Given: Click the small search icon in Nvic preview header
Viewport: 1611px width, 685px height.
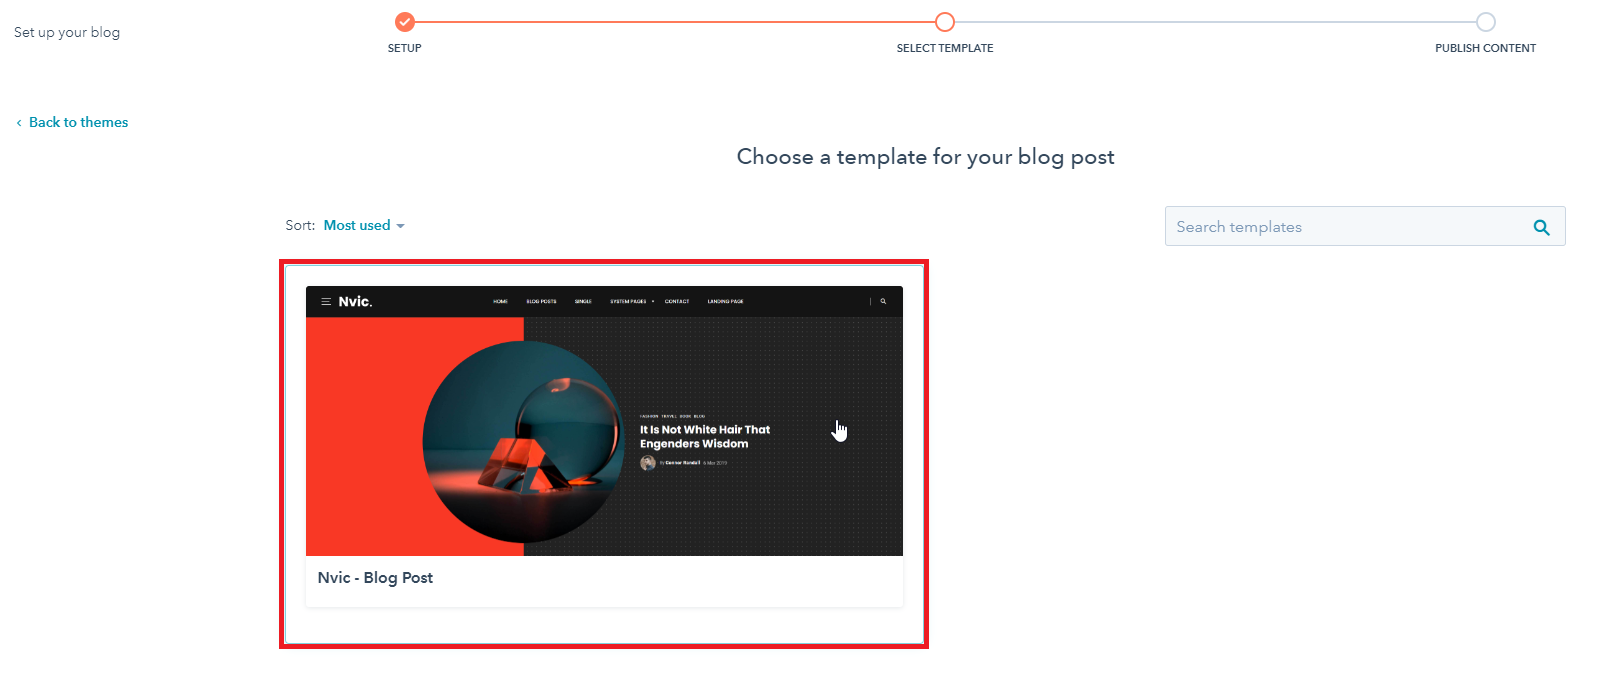Looking at the screenshot, I should 883,301.
